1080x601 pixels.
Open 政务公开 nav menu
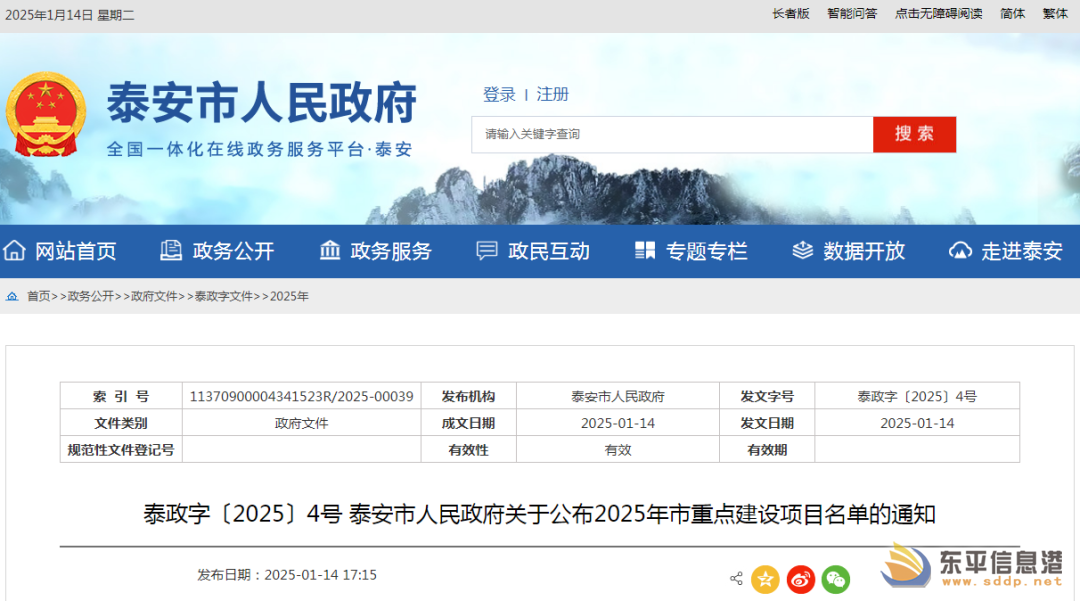point(233,251)
